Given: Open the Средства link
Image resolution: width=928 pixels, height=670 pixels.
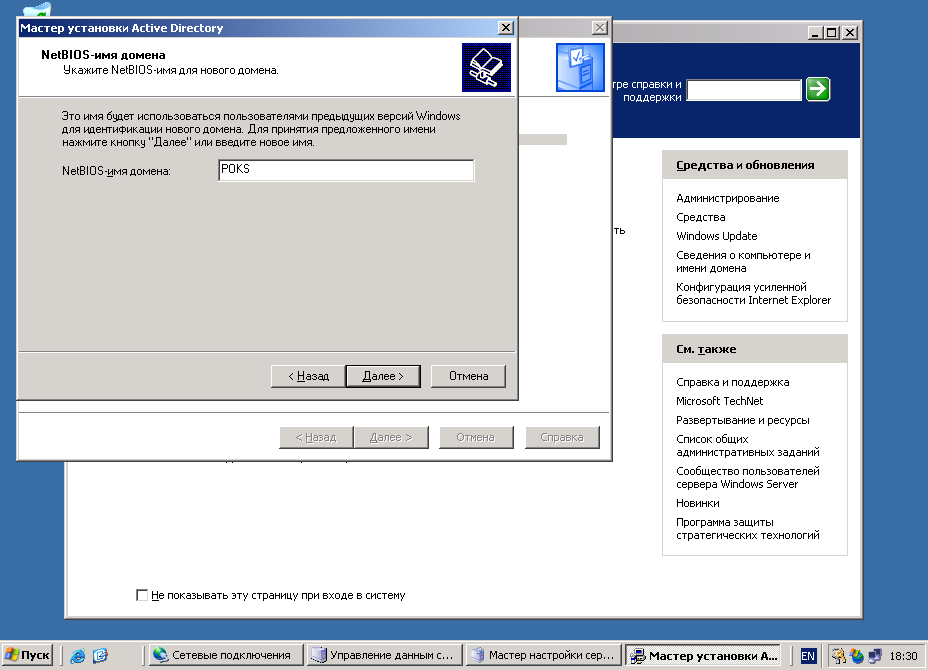Looking at the screenshot, I should (x=700, y=217).
